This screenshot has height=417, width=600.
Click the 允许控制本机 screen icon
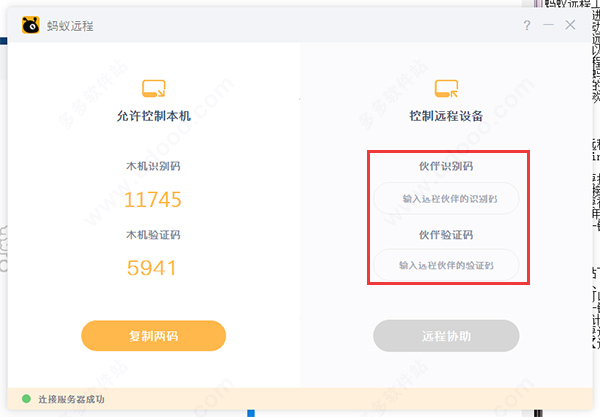154,88
